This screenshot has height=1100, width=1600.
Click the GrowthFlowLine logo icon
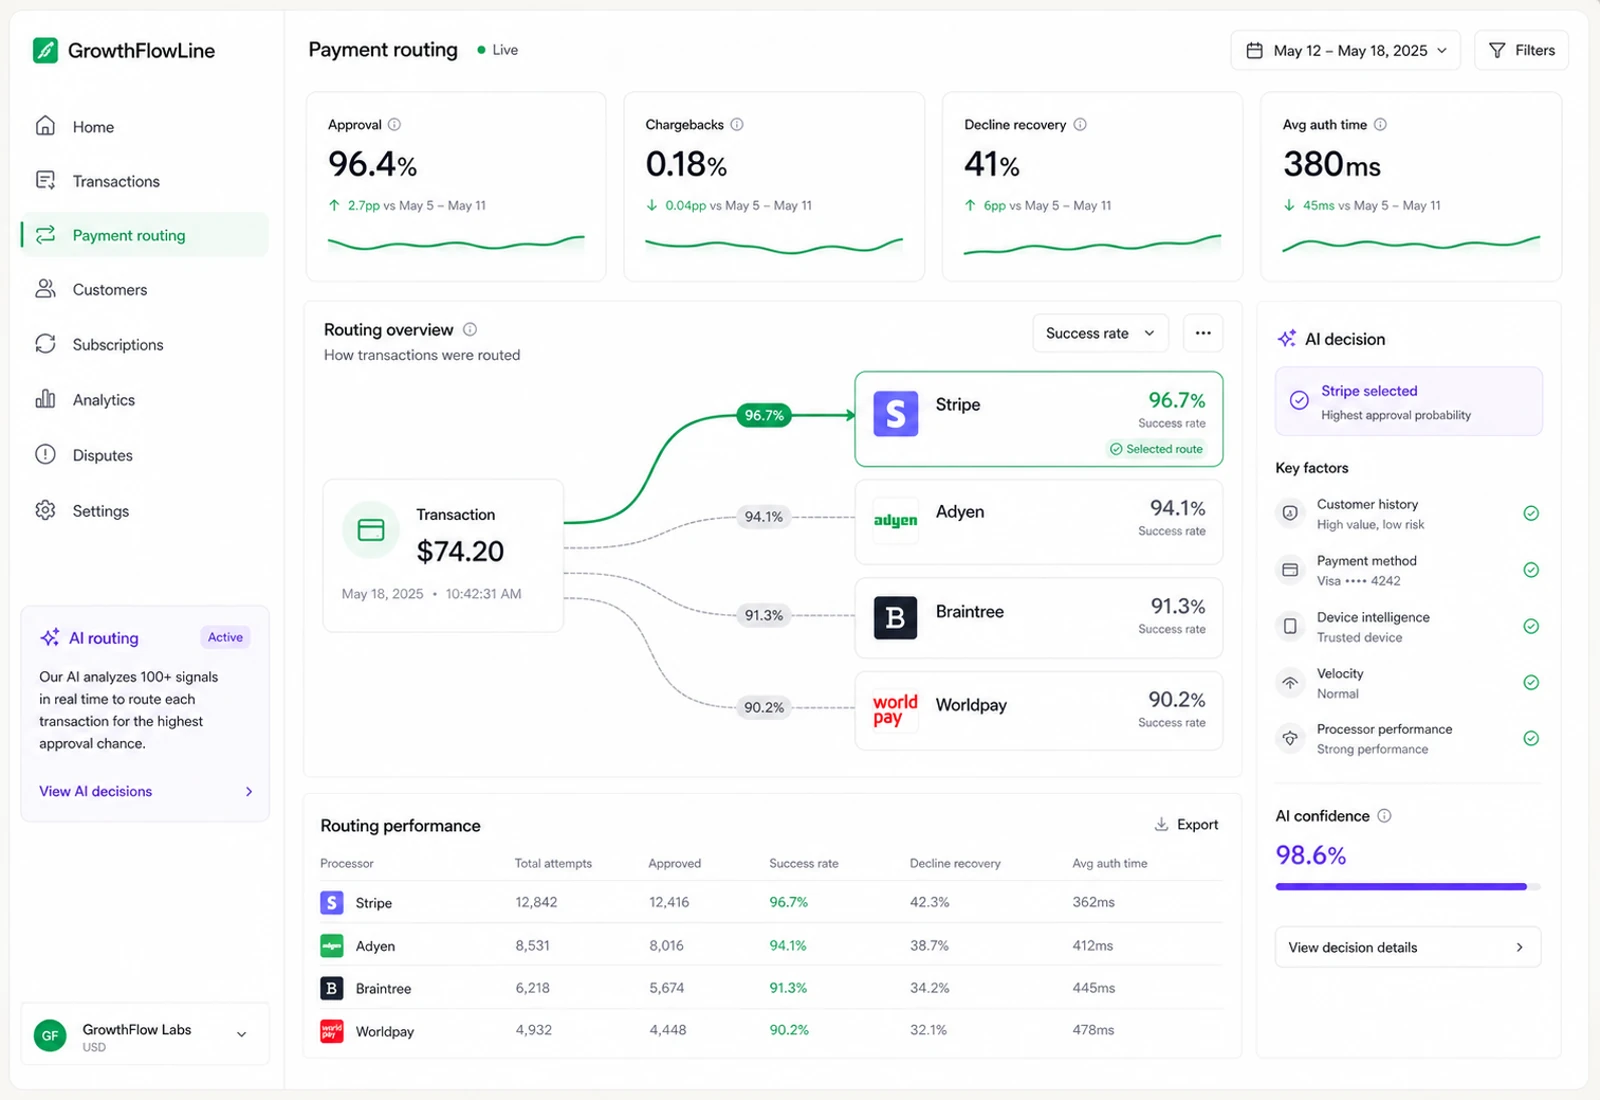pyautogui.click(x=45, y=50)
